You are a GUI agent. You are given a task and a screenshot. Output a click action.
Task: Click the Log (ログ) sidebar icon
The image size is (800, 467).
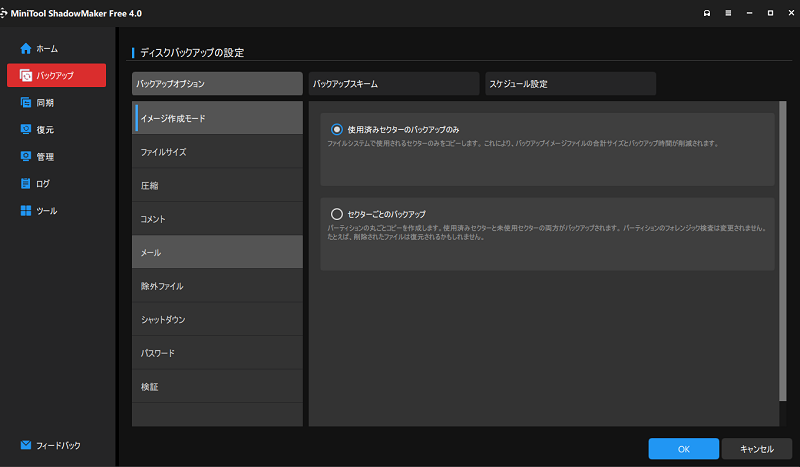[26, 183]
